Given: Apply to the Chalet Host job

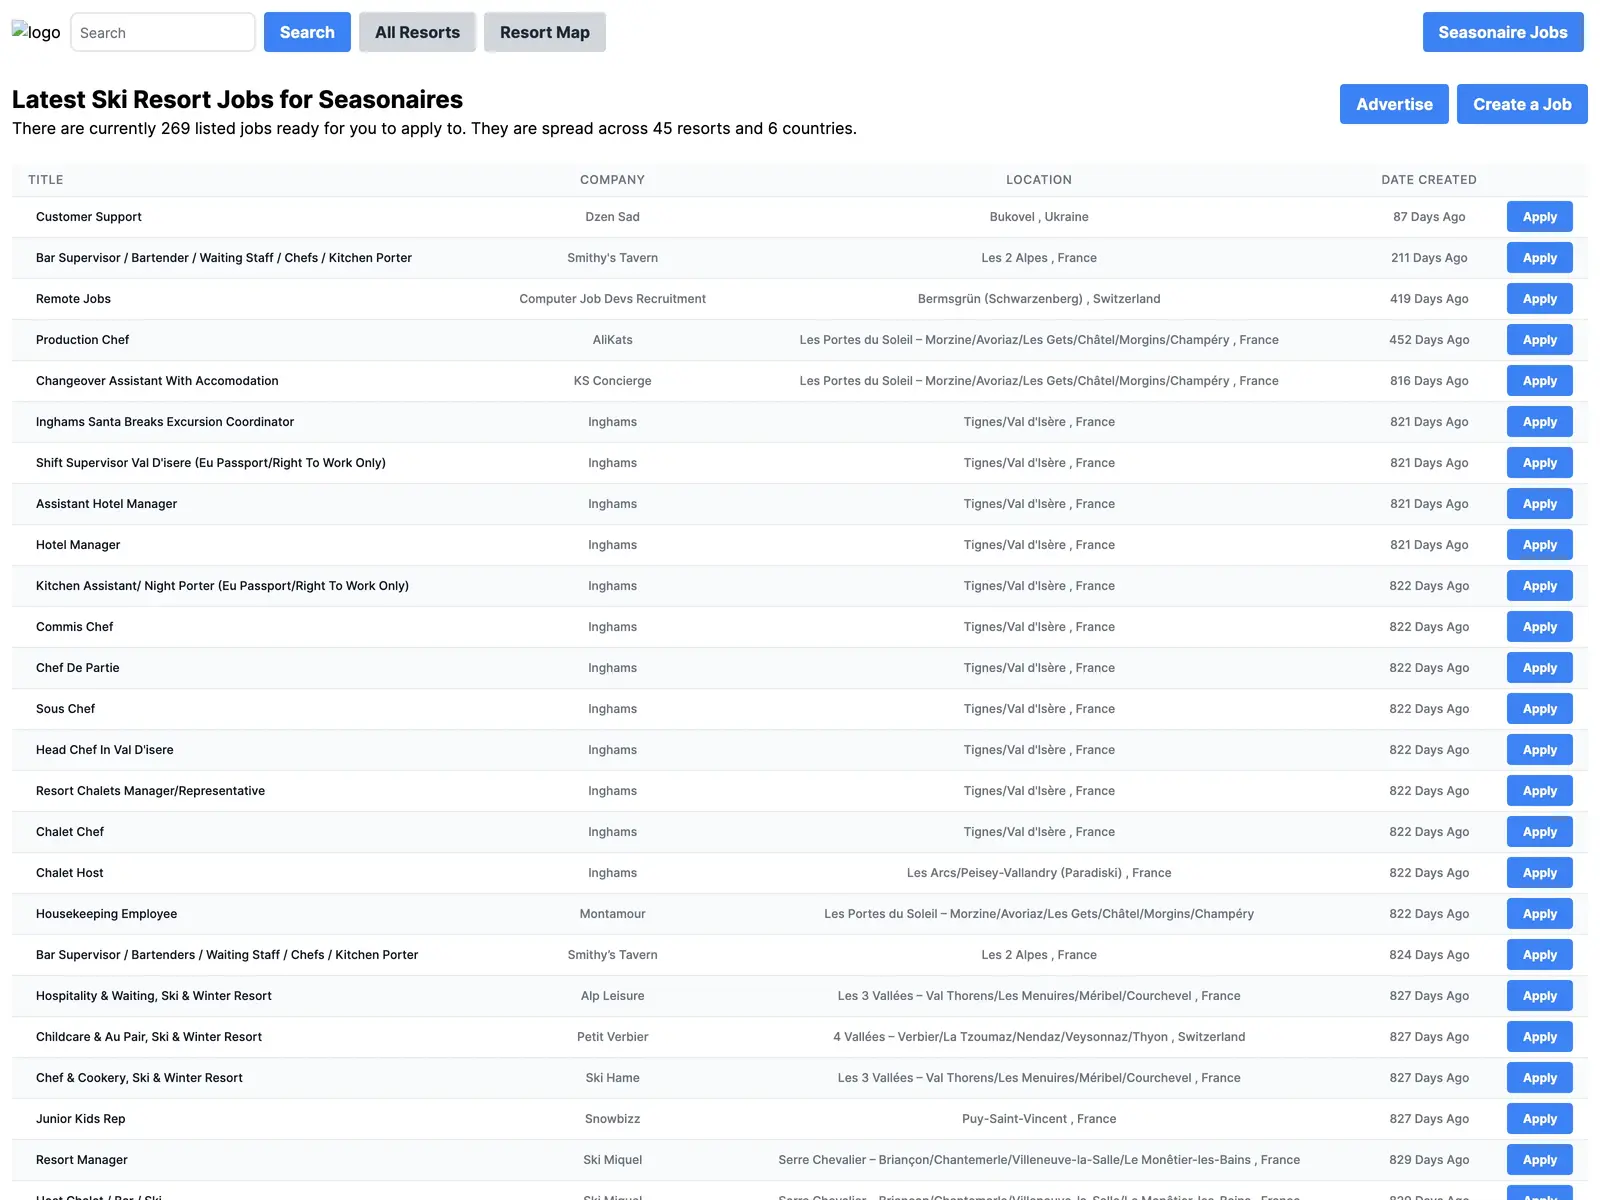Looking at the screenshot, I should pos(1540,873).
